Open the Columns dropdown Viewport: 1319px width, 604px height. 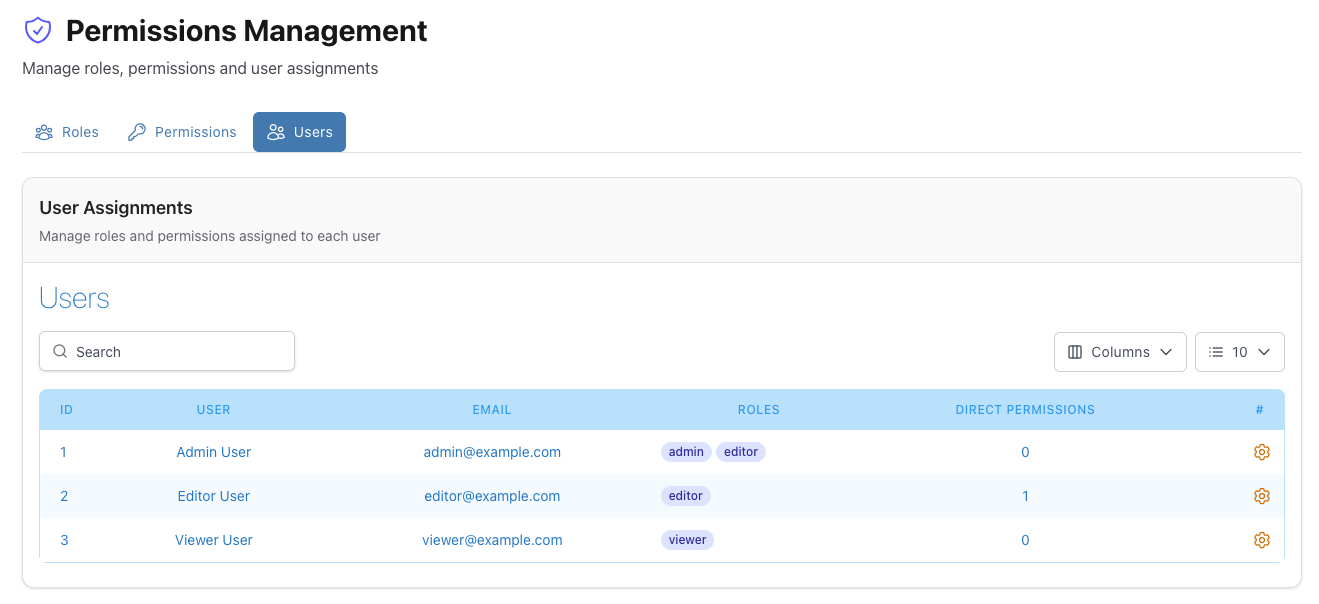(1120, 351)
